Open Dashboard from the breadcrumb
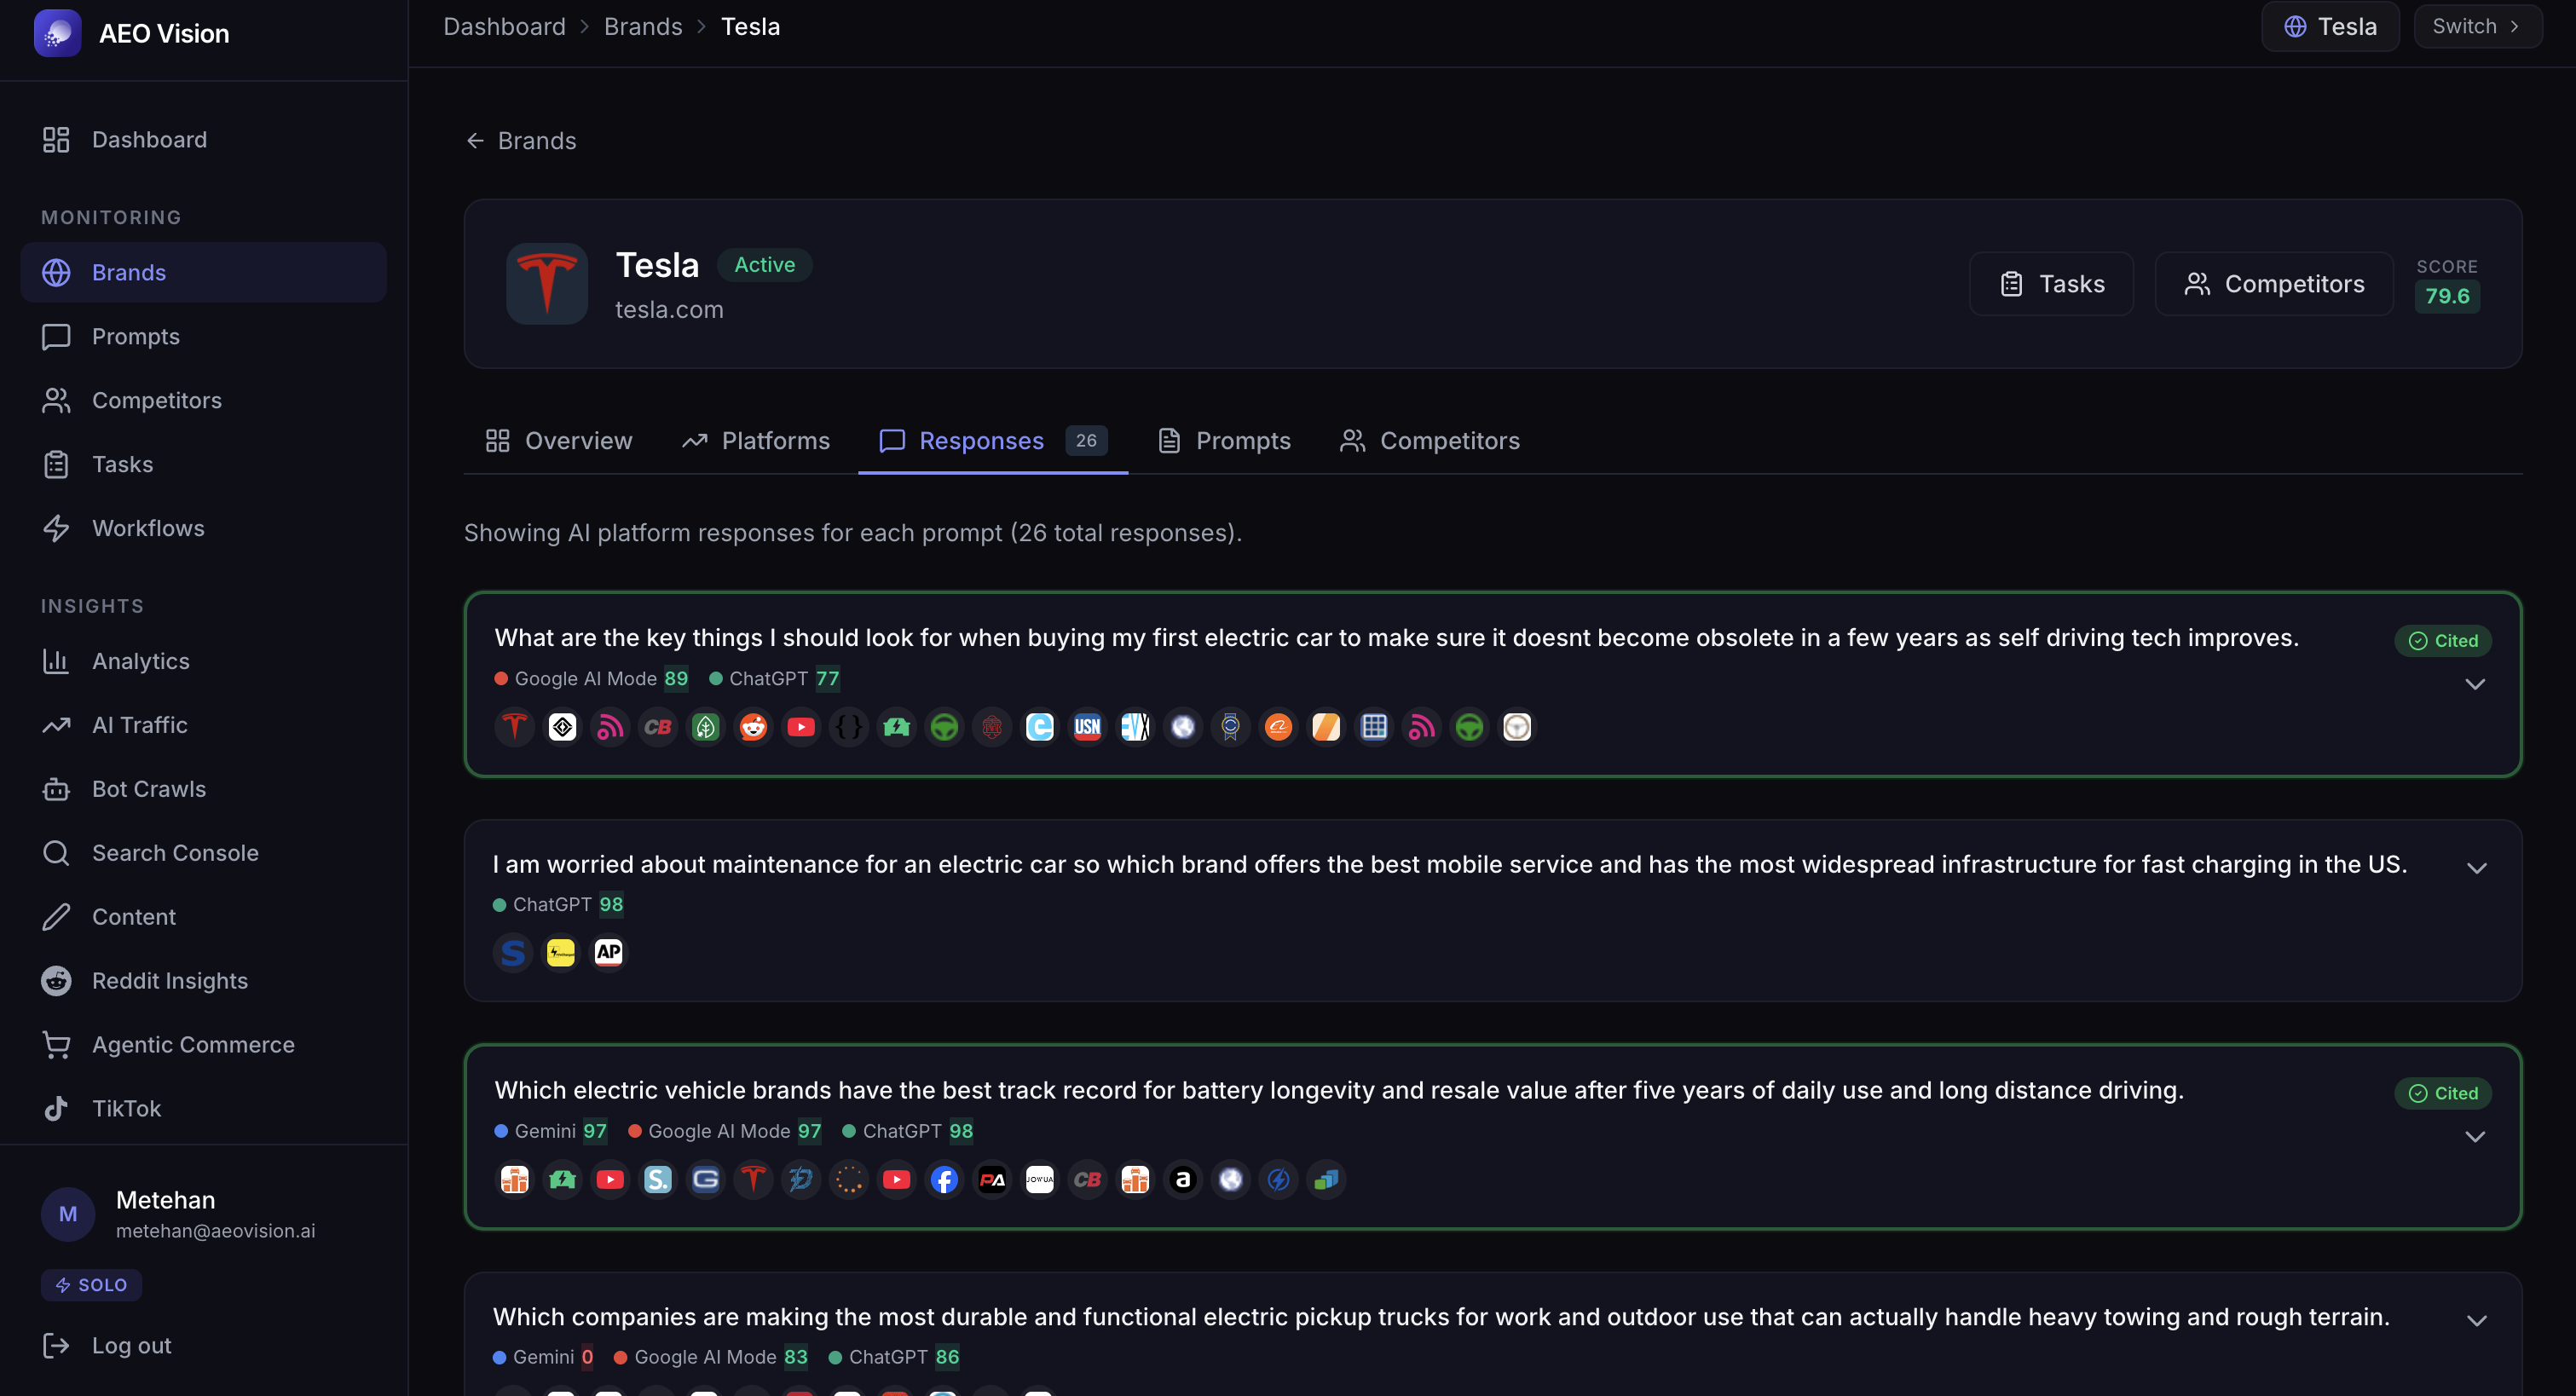Viewport: 2576px width, 1396px height. (503, 26)
